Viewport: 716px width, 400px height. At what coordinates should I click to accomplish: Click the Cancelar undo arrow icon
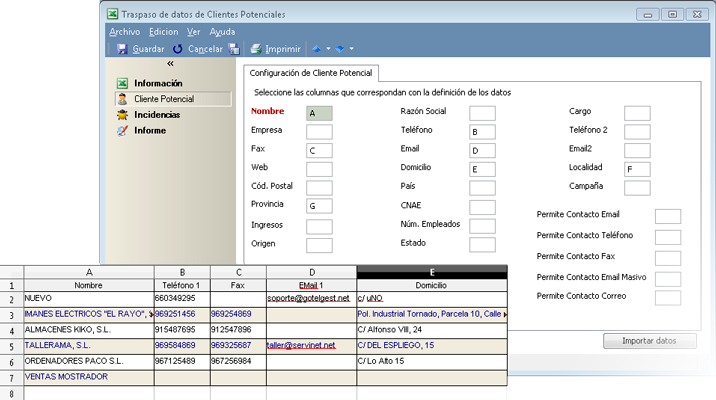pos(178,49)
